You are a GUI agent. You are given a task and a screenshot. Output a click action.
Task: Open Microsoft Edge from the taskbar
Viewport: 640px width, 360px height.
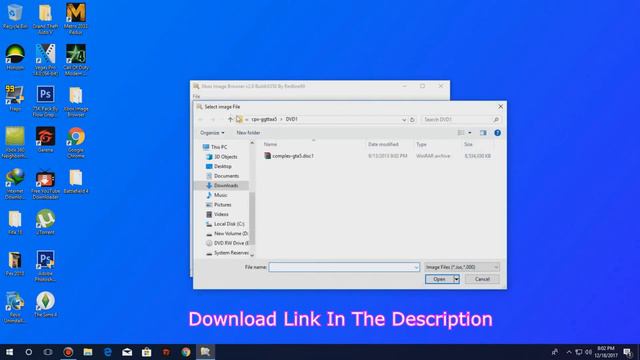click(107, 352)
